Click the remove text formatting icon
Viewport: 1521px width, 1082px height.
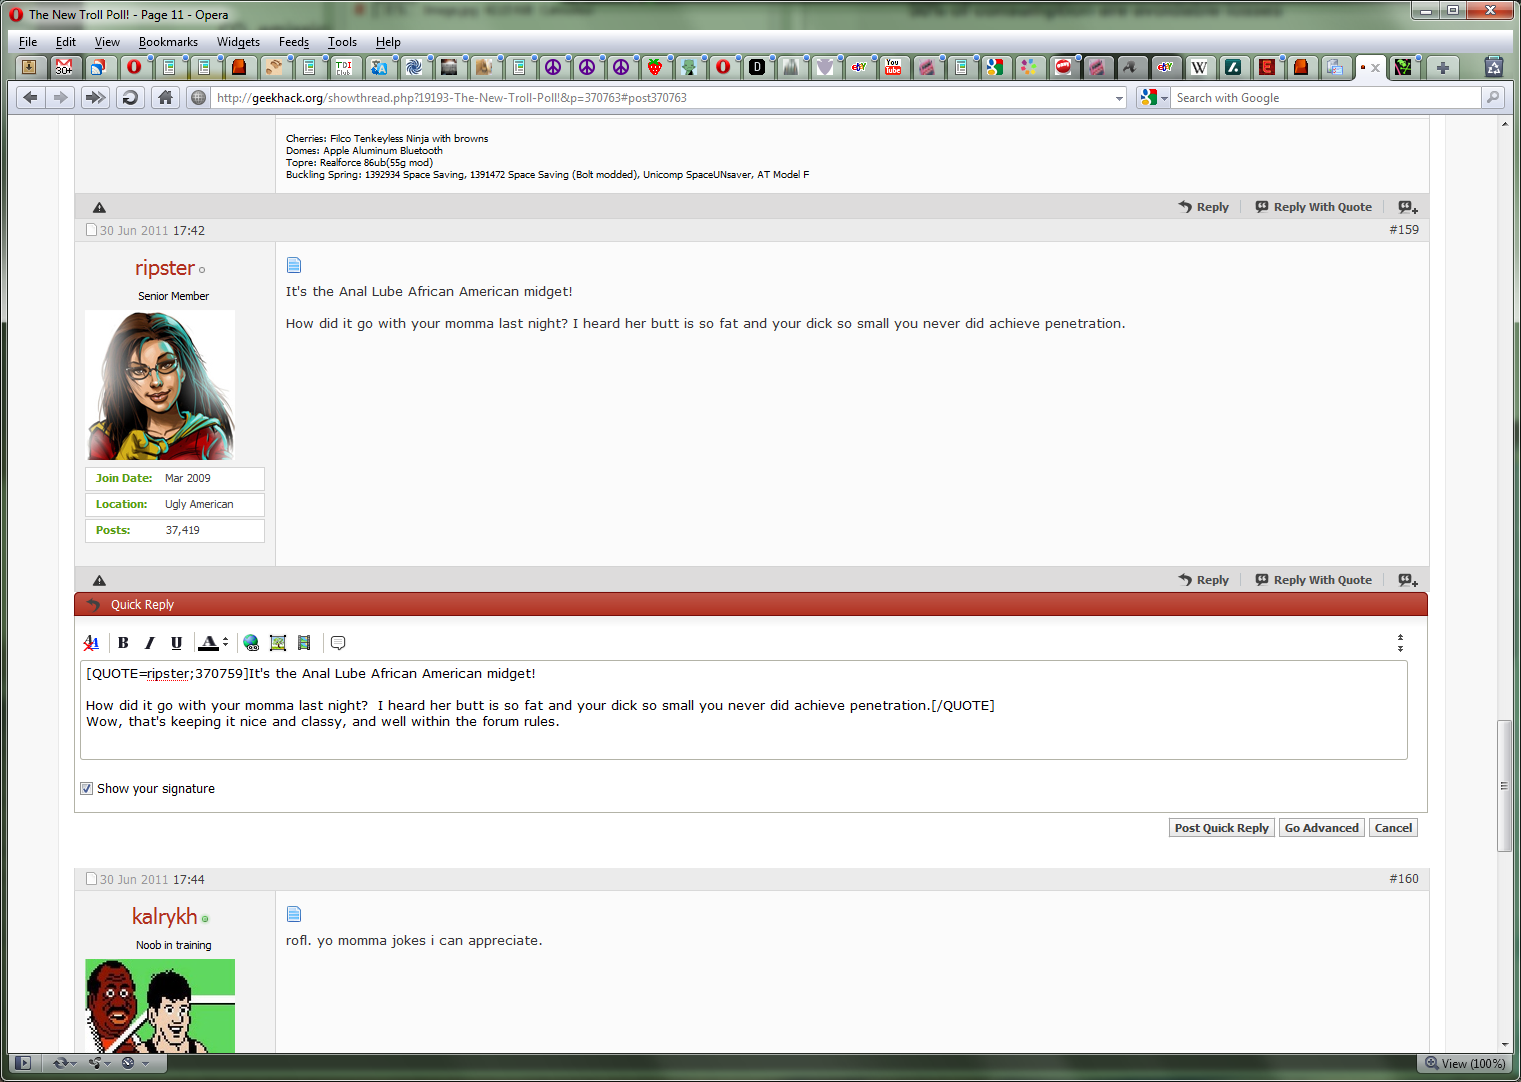[91, 643]
